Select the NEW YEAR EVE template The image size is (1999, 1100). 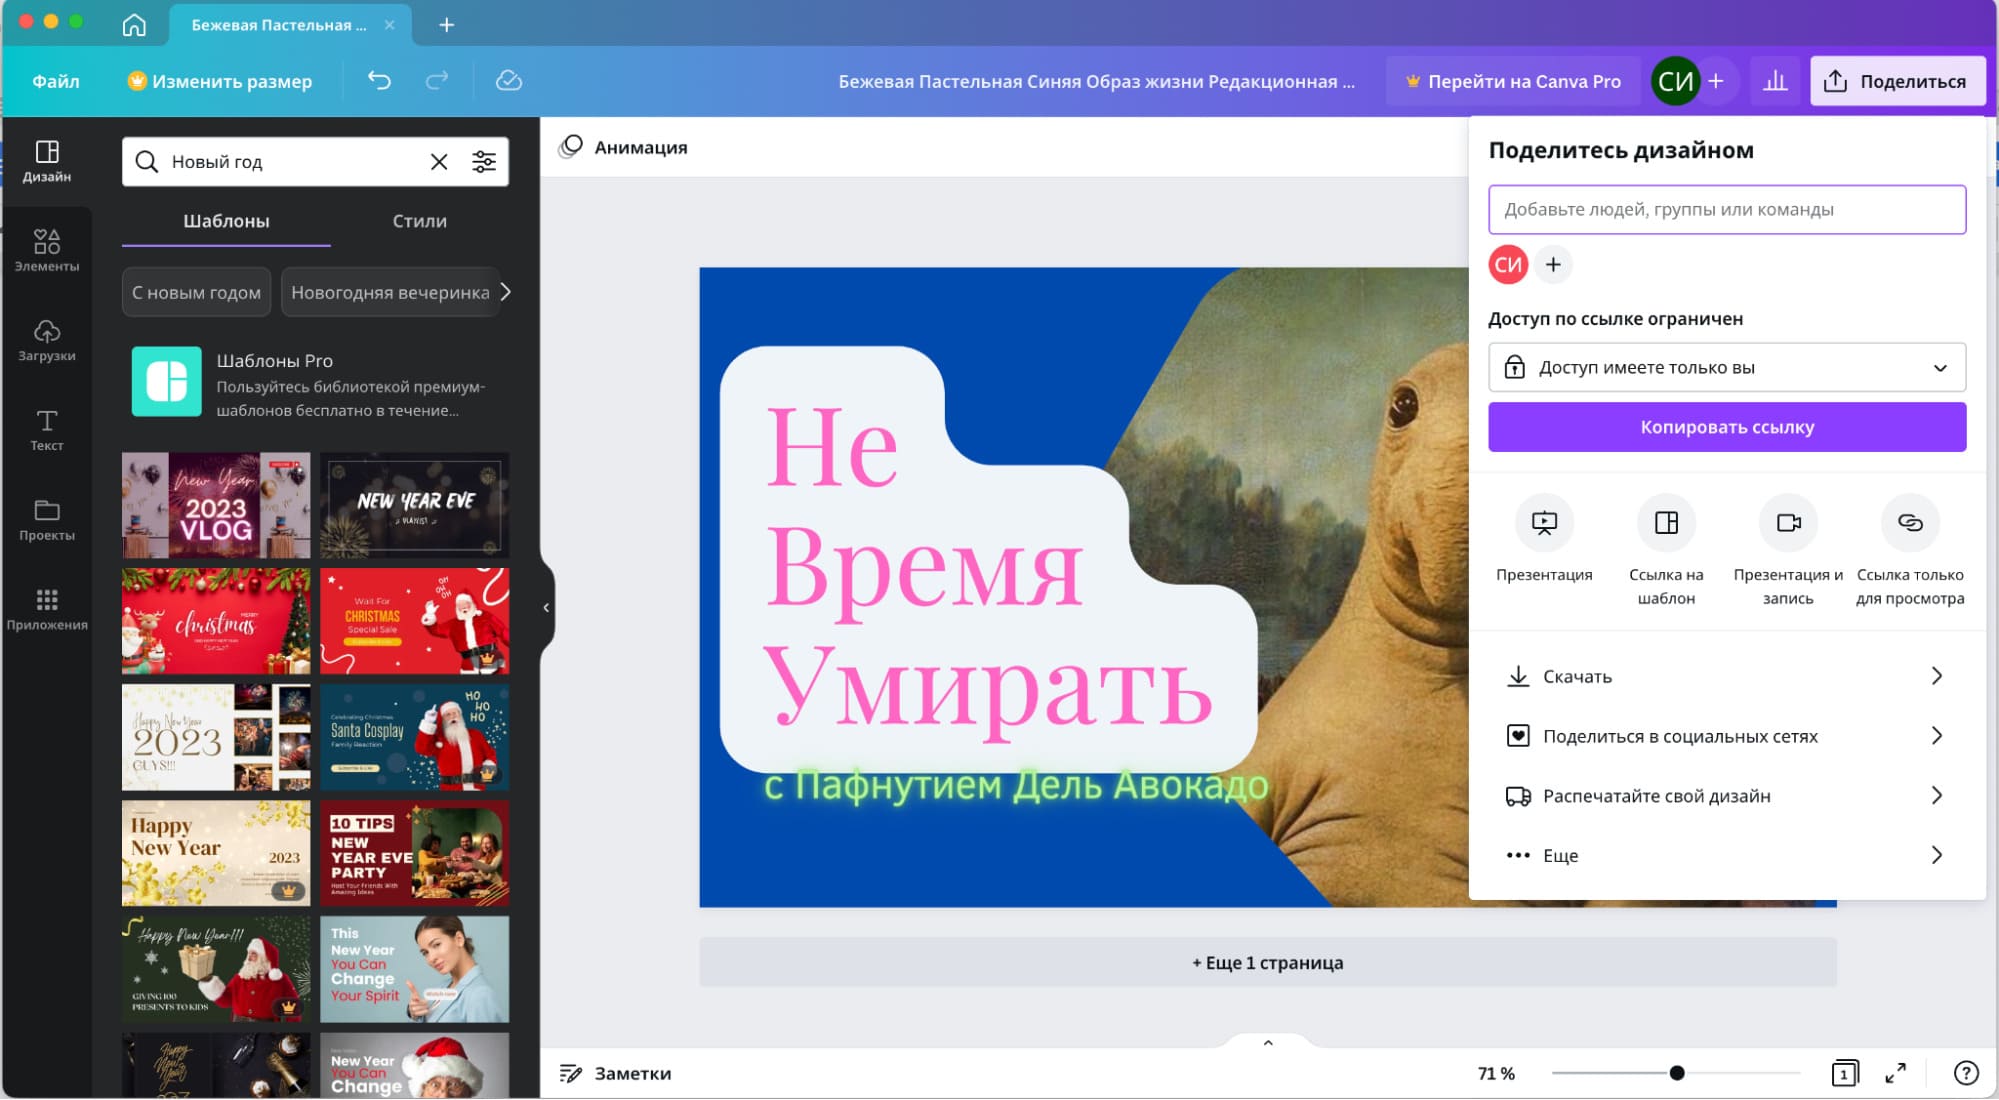coord(415,505)
